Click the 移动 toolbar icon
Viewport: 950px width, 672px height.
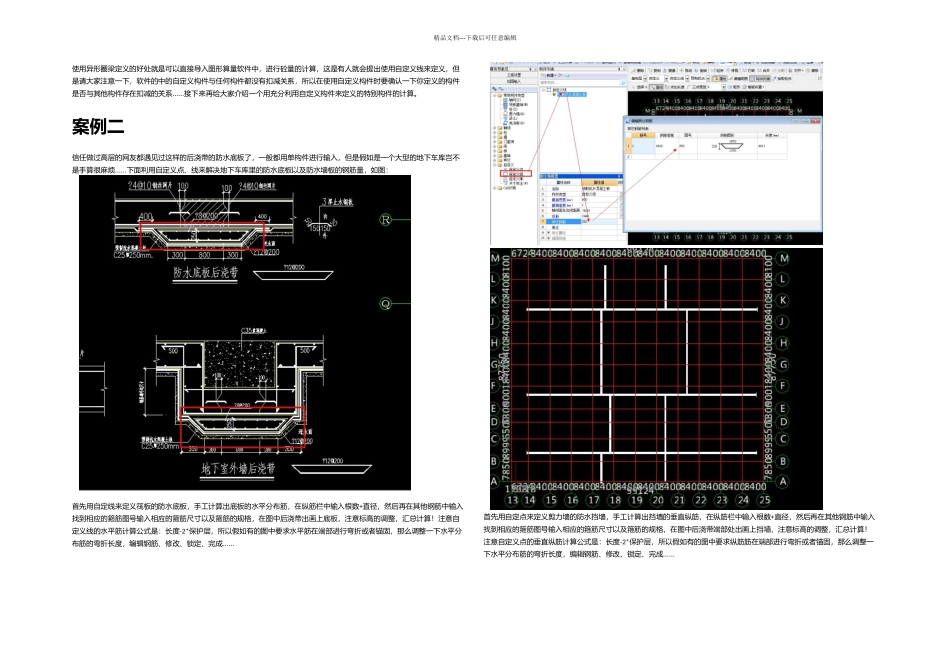point(686,70)
